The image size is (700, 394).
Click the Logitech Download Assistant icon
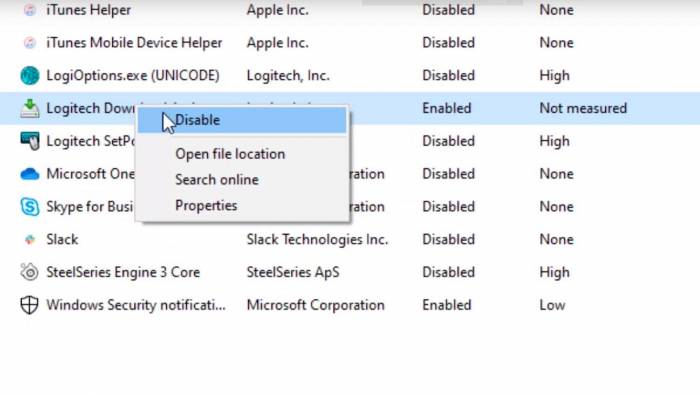[x=29, y=108]
